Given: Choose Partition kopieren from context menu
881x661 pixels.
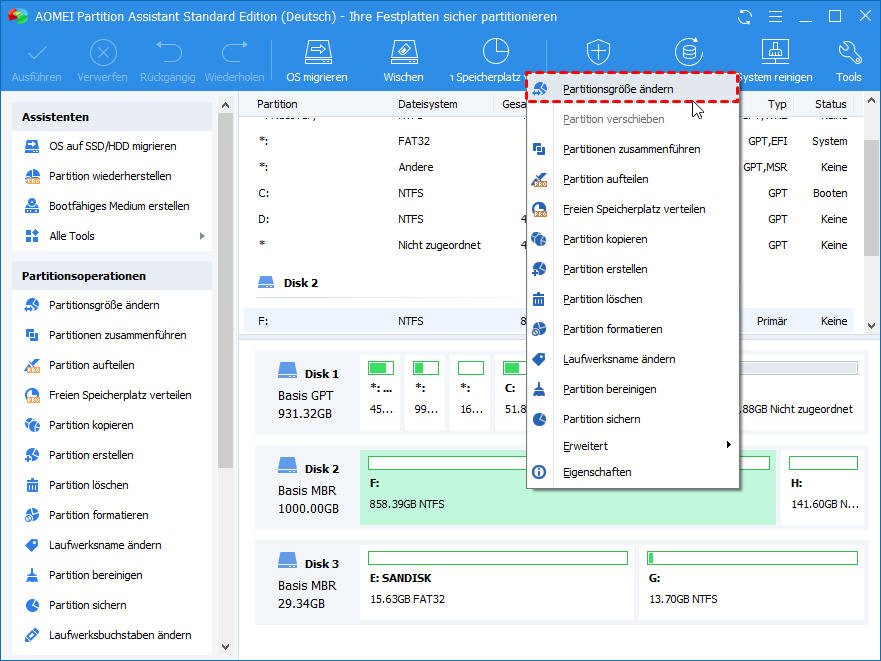Looking at the screenshot, I should [x=632, y=239].
